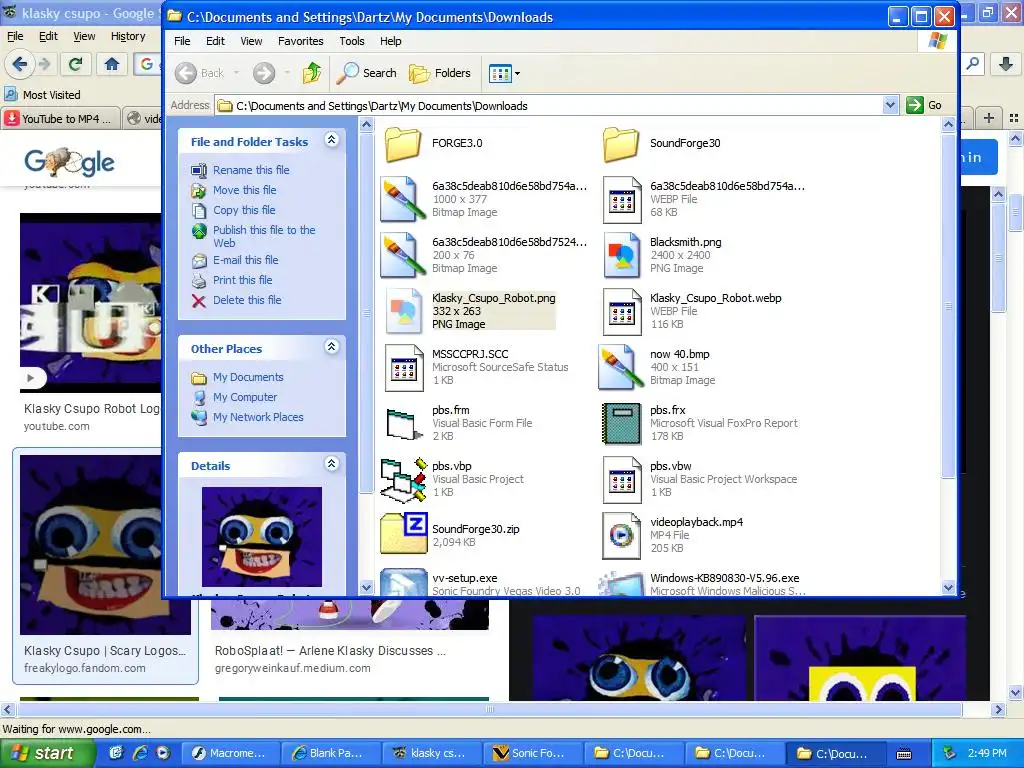This screenshot has height=768, width=1024.
Task: Click the browser downloads arrow icon
Action: tap(1006, 64)
